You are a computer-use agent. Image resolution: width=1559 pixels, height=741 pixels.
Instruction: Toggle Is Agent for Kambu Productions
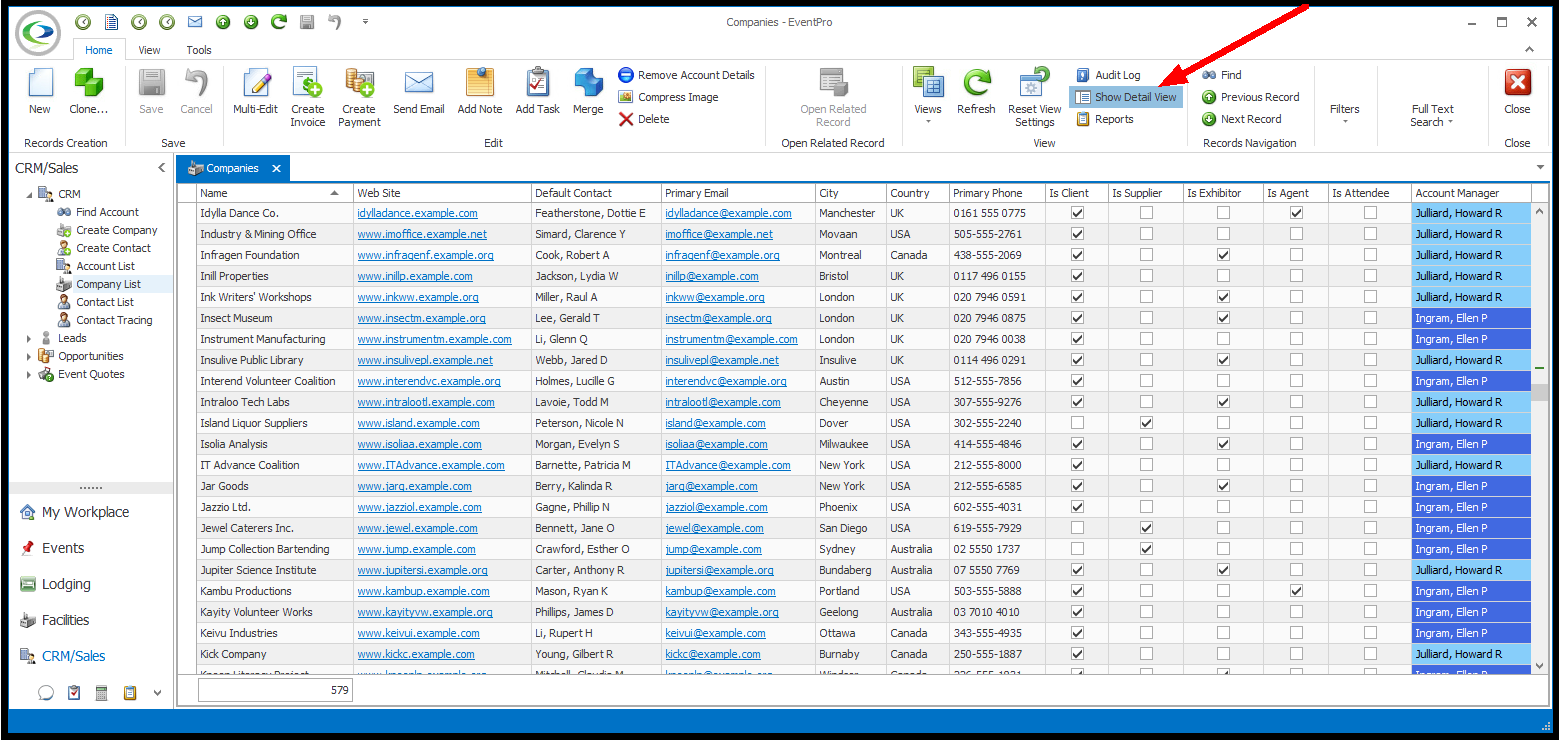coord(1296,591)
